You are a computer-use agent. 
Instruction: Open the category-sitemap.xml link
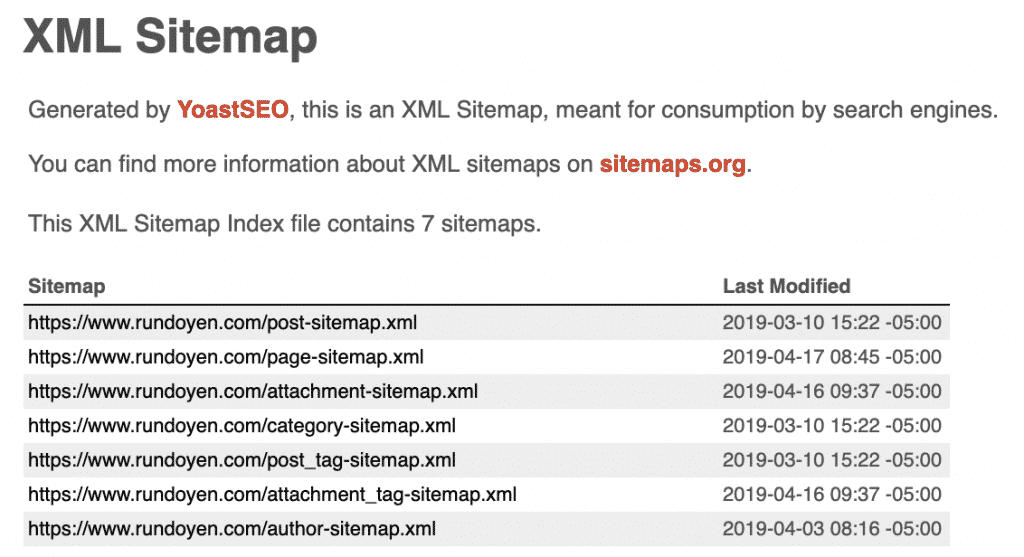[241, 426]
